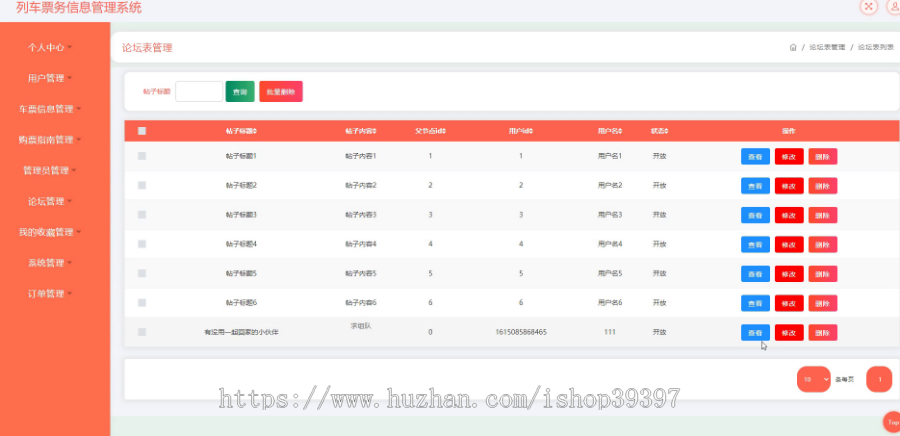The width and height of the screenshot is (900, 436).
Task: Sort the 父节点id column using its arrows
Action: tap(444, 131)
